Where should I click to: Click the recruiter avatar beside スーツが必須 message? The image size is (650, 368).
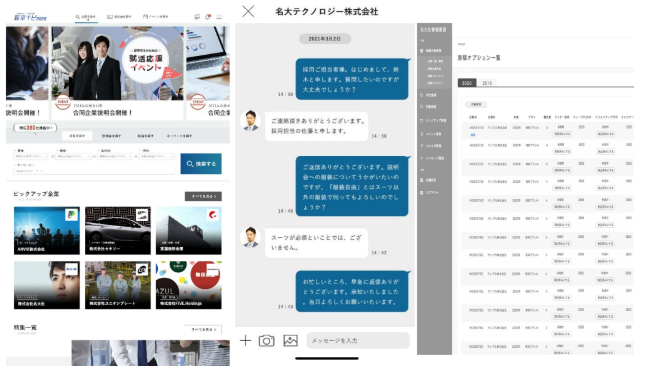[x=250, y=237]
